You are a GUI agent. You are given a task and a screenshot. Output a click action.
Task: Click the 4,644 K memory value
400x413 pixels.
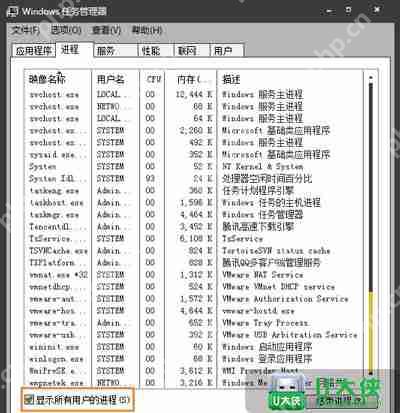pos(196,311)
